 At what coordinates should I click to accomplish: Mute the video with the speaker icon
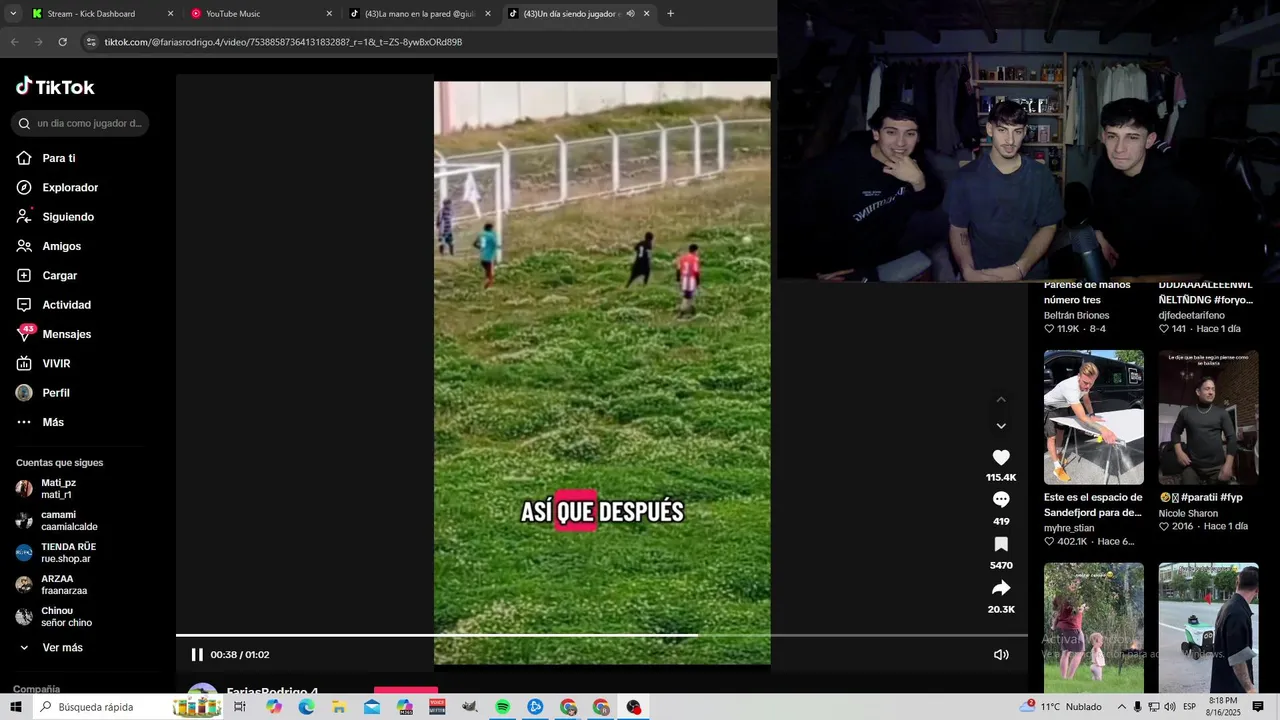click(1001, 655)
